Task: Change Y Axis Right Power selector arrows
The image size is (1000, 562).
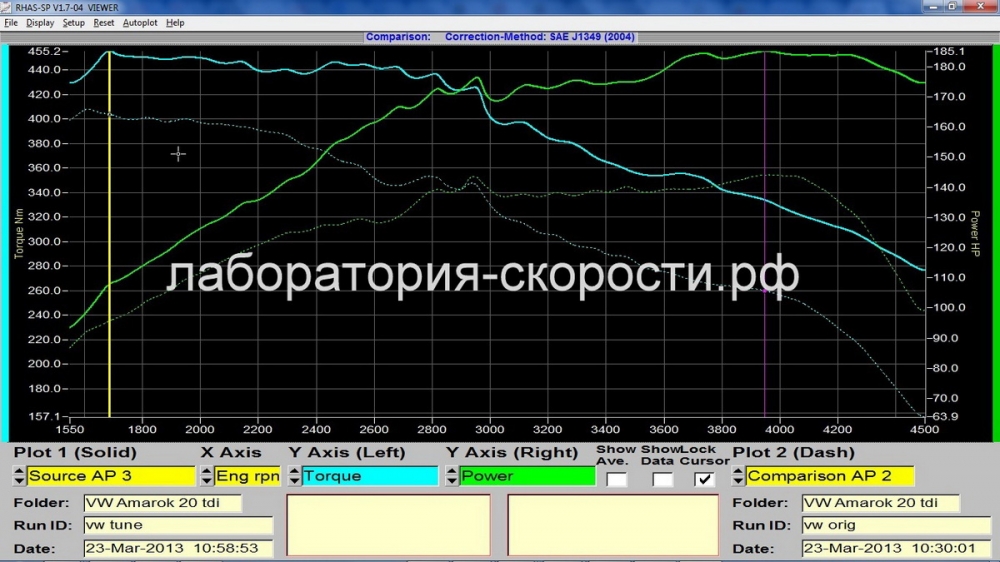Action: [x=452, y=477]
